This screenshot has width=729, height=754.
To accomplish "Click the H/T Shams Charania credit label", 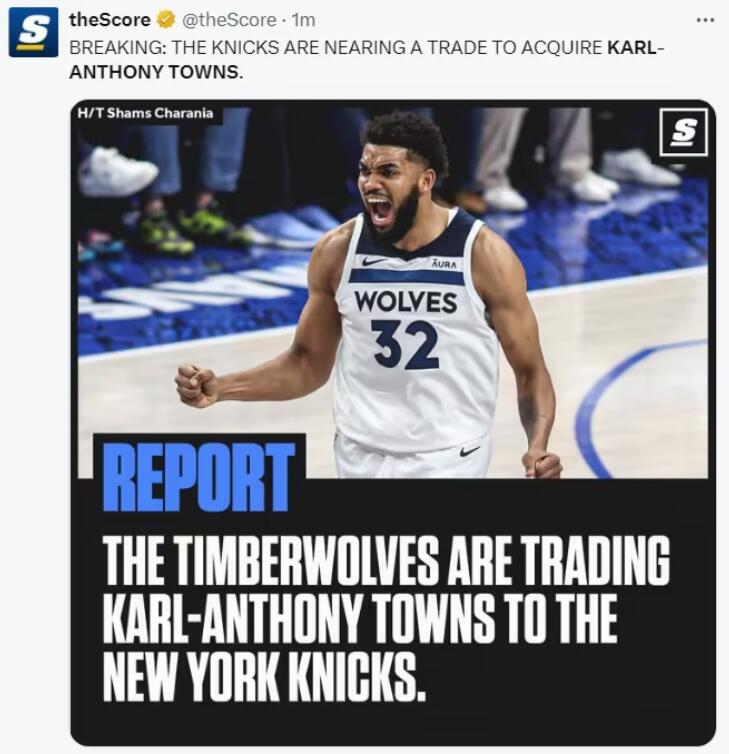I will click(145, 113).
